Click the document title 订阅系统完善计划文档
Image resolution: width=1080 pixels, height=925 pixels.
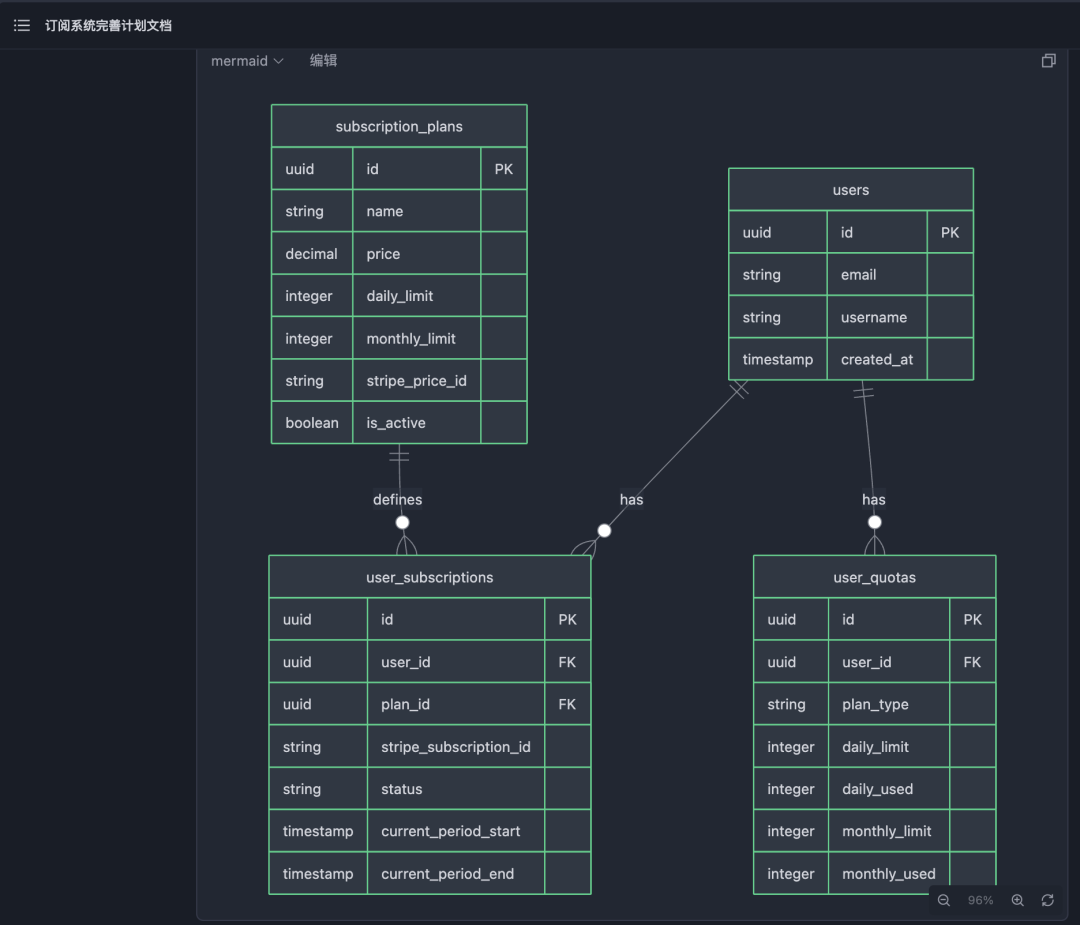[108, 25]
